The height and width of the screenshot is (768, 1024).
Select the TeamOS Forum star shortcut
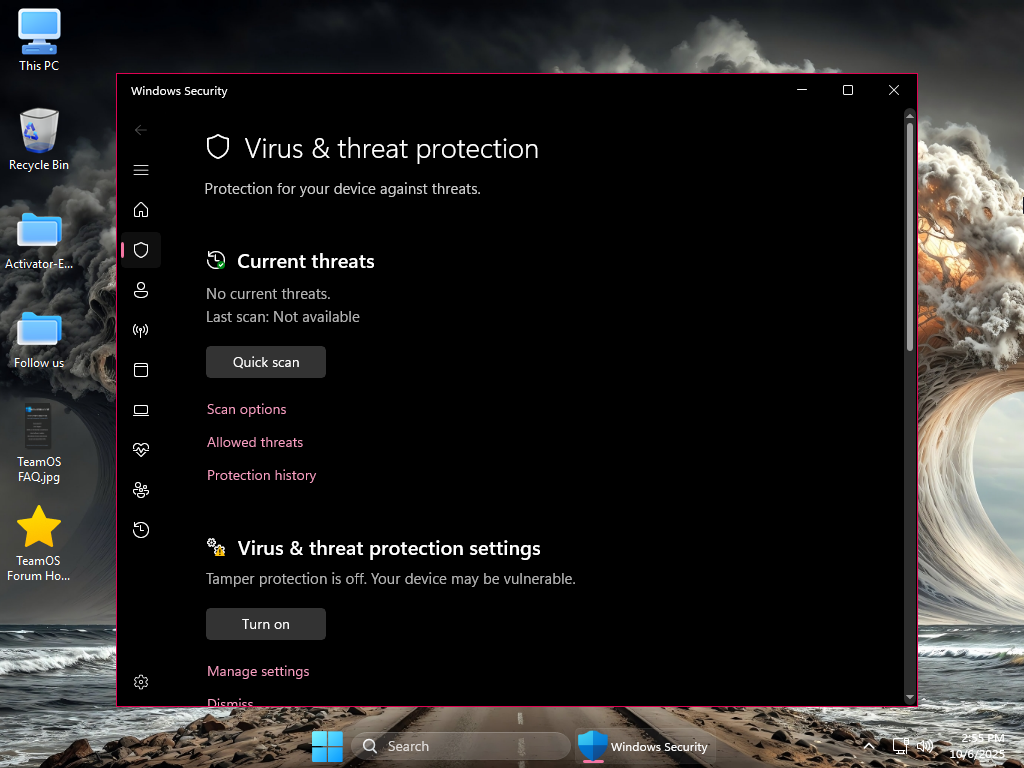point(39,543)
